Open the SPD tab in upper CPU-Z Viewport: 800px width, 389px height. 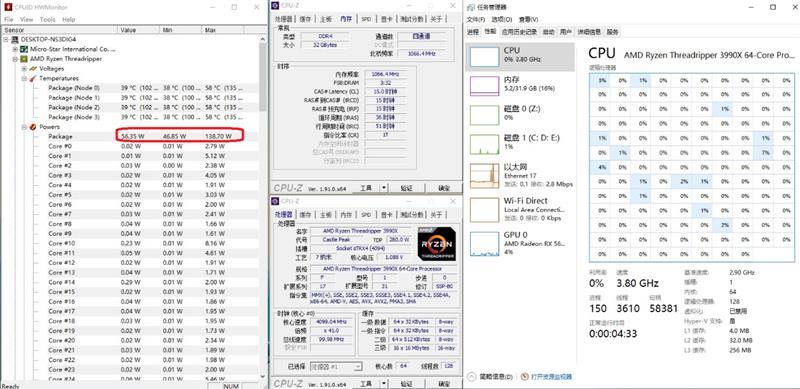pyautogui.click(x=366, y=19)
